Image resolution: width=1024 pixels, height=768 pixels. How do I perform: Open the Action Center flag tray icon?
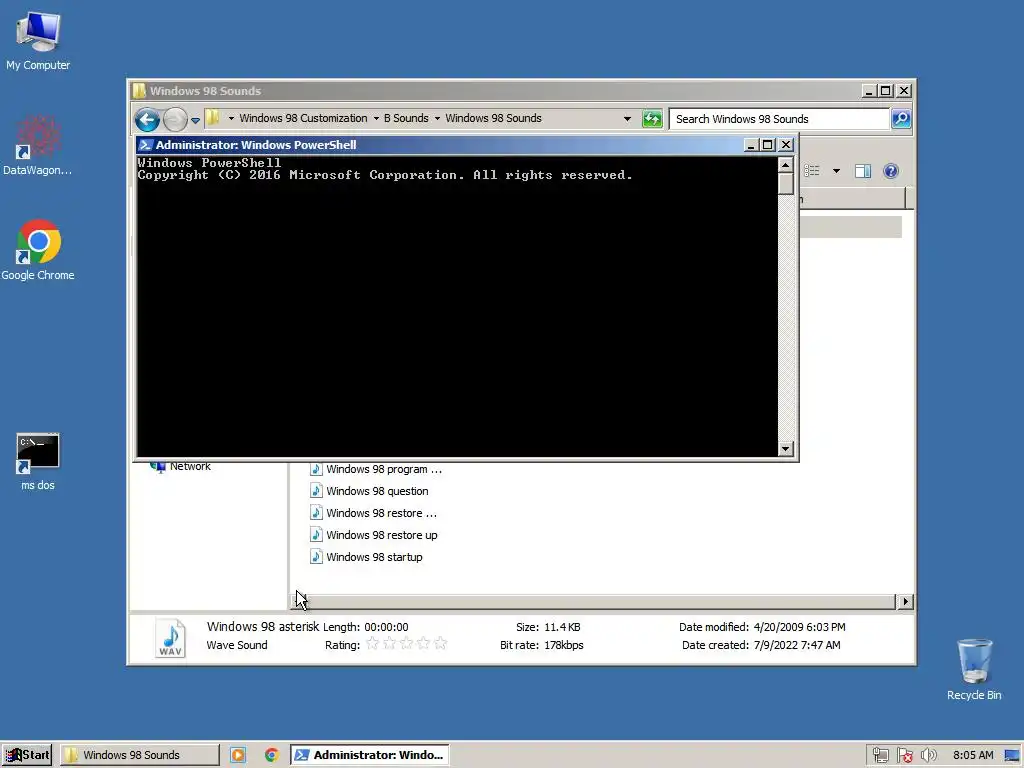(904, 756)
